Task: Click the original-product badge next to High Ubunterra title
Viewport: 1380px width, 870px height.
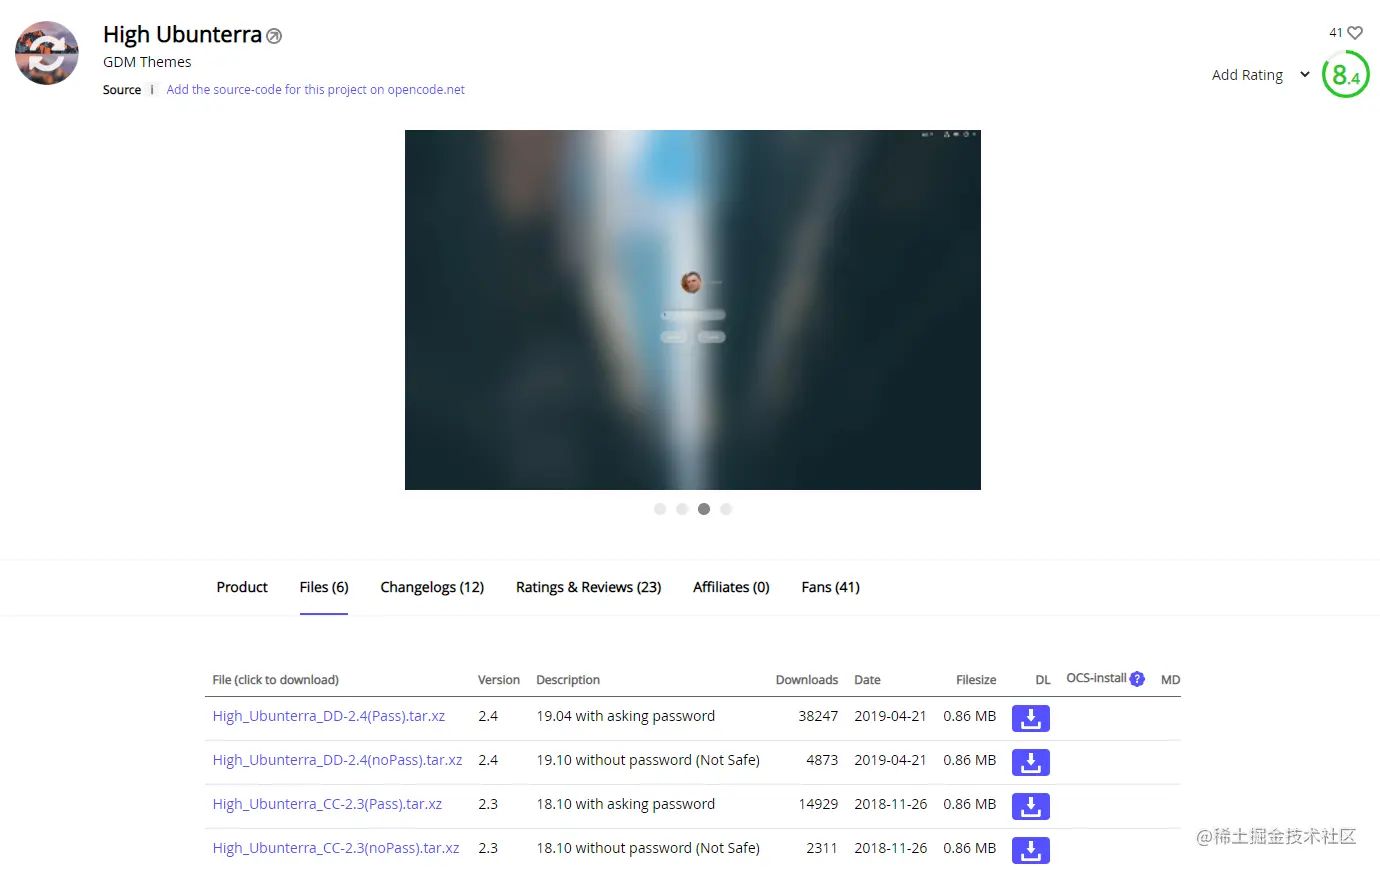Action: (x=274, y=36)
